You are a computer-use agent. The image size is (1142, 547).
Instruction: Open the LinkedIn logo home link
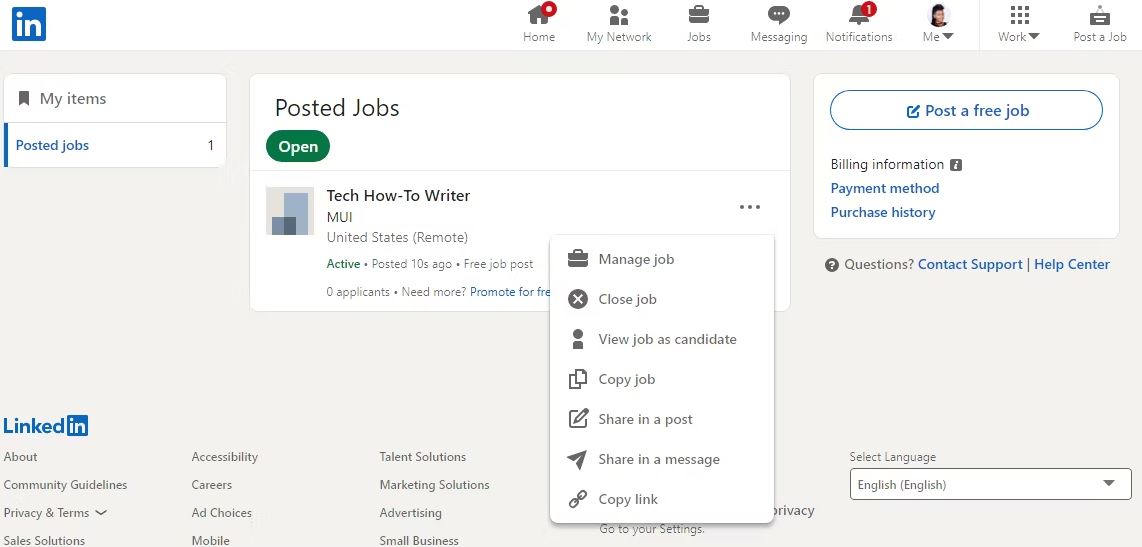click(x=29, y=24)
